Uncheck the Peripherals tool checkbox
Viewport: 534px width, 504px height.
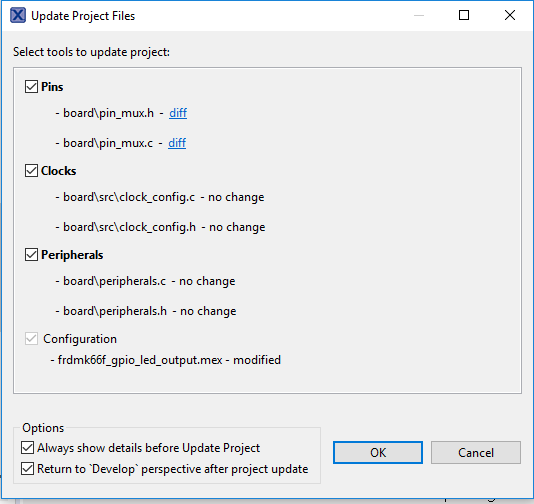tap(31, 255)
